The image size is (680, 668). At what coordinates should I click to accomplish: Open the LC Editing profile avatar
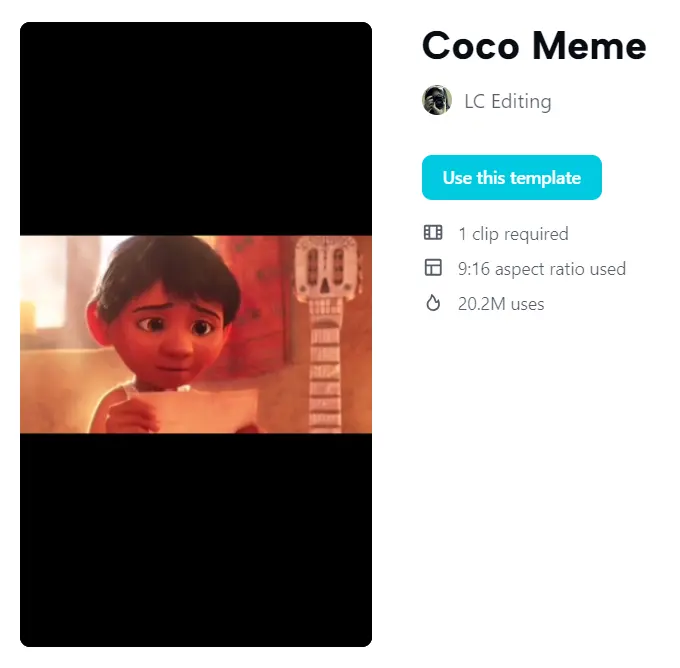pyautogui.click(x=437, y=100)
